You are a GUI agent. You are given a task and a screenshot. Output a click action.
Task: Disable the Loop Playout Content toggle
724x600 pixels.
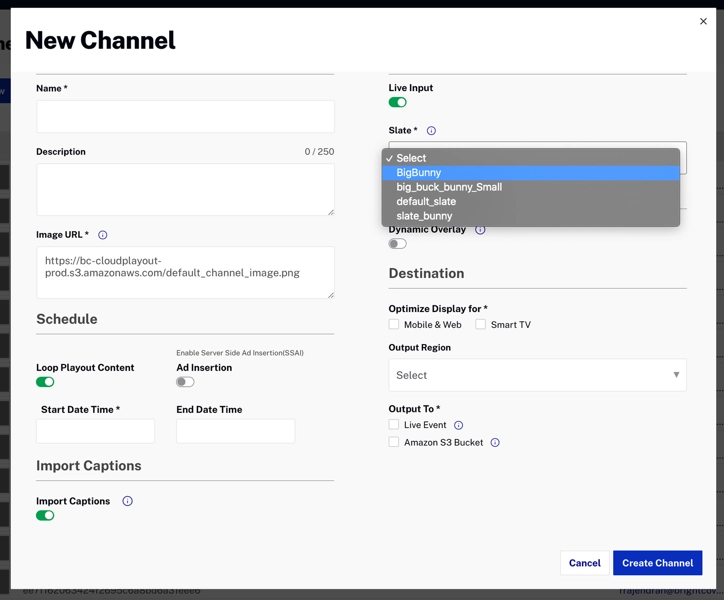click(x=45, y=382)
